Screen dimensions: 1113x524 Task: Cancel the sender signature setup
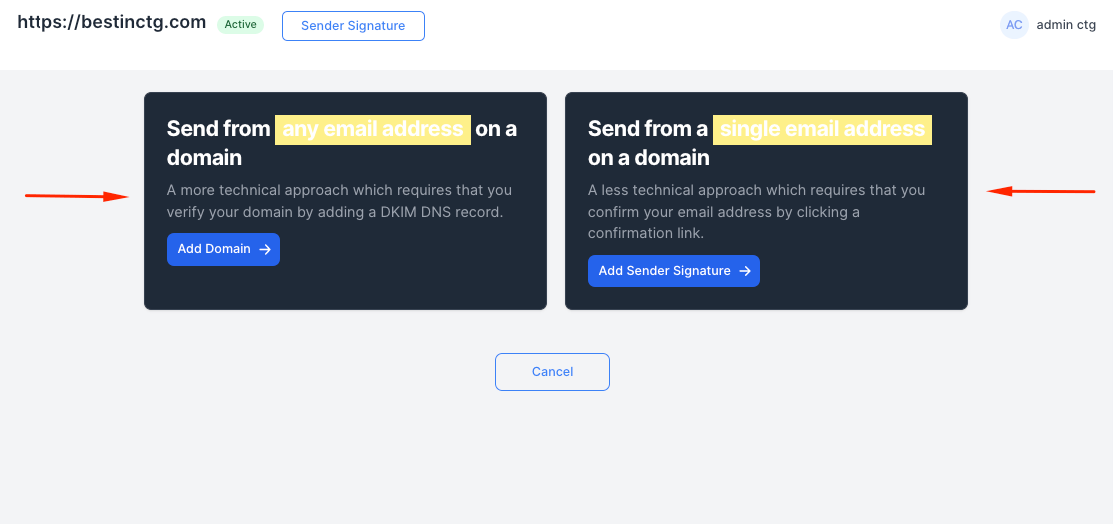pos(552,372)
